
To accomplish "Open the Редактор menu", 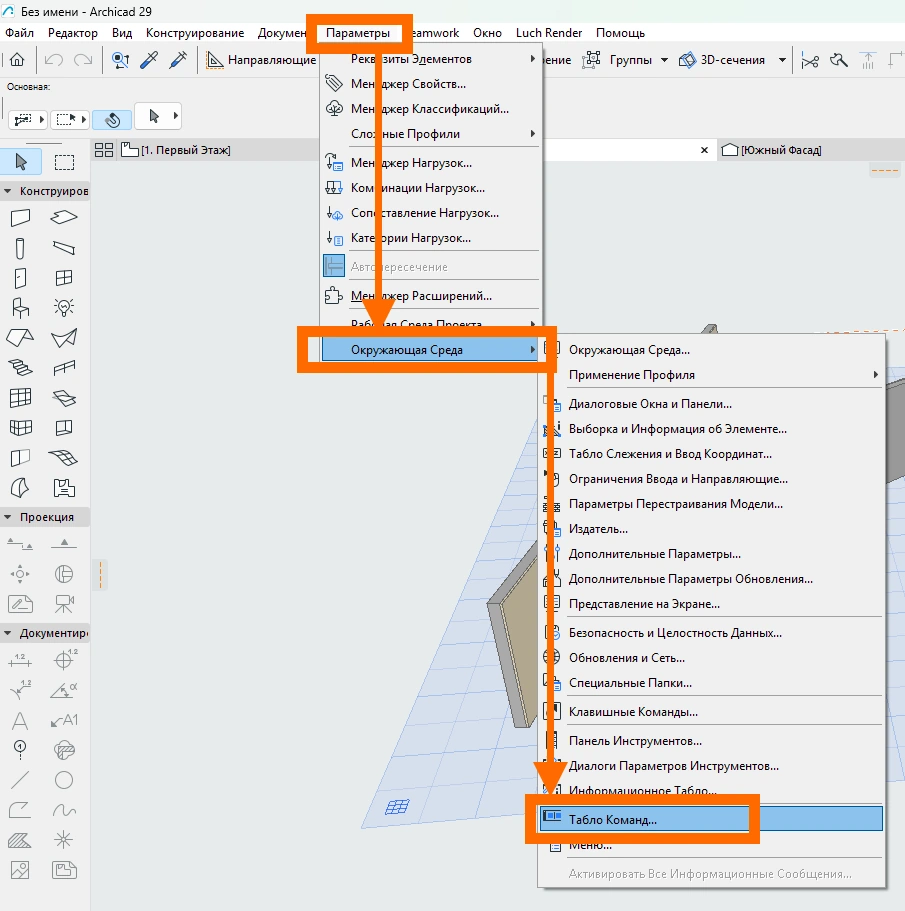I will pos(73,33).
